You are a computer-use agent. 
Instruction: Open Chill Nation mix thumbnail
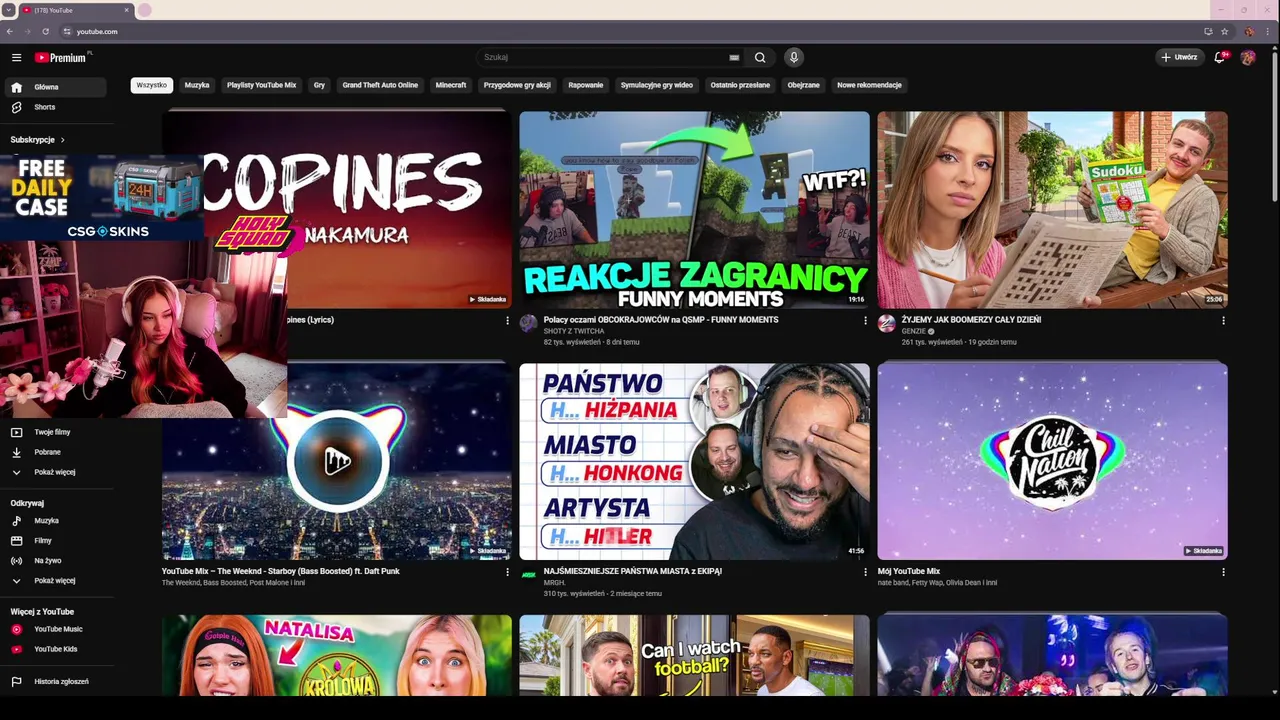1052,461
